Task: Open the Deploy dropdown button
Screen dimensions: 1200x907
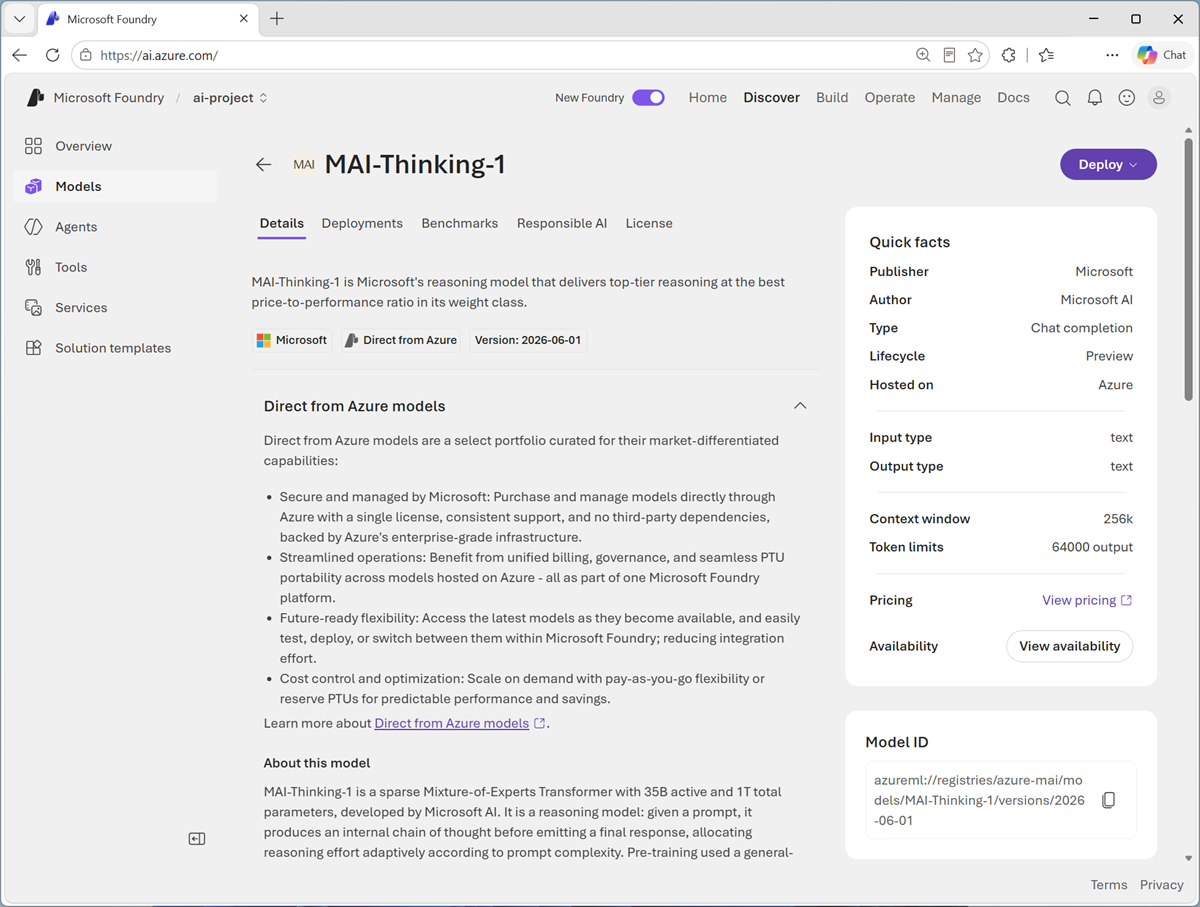Action: 1108,165
